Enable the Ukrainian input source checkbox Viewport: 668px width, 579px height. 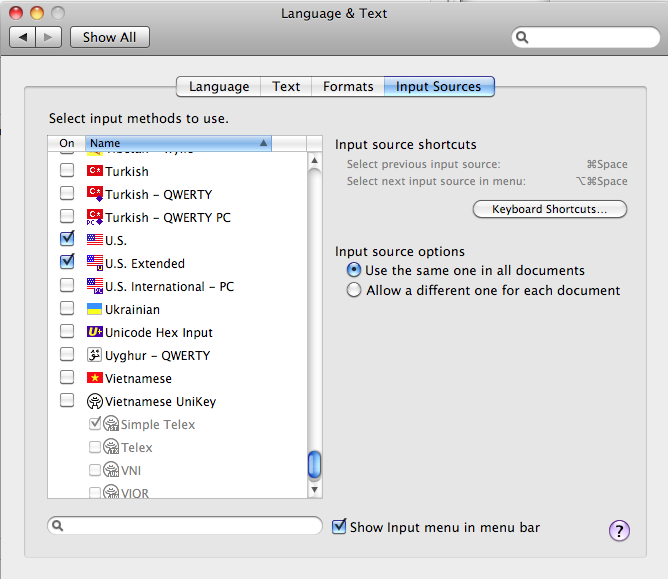[67, 308]
